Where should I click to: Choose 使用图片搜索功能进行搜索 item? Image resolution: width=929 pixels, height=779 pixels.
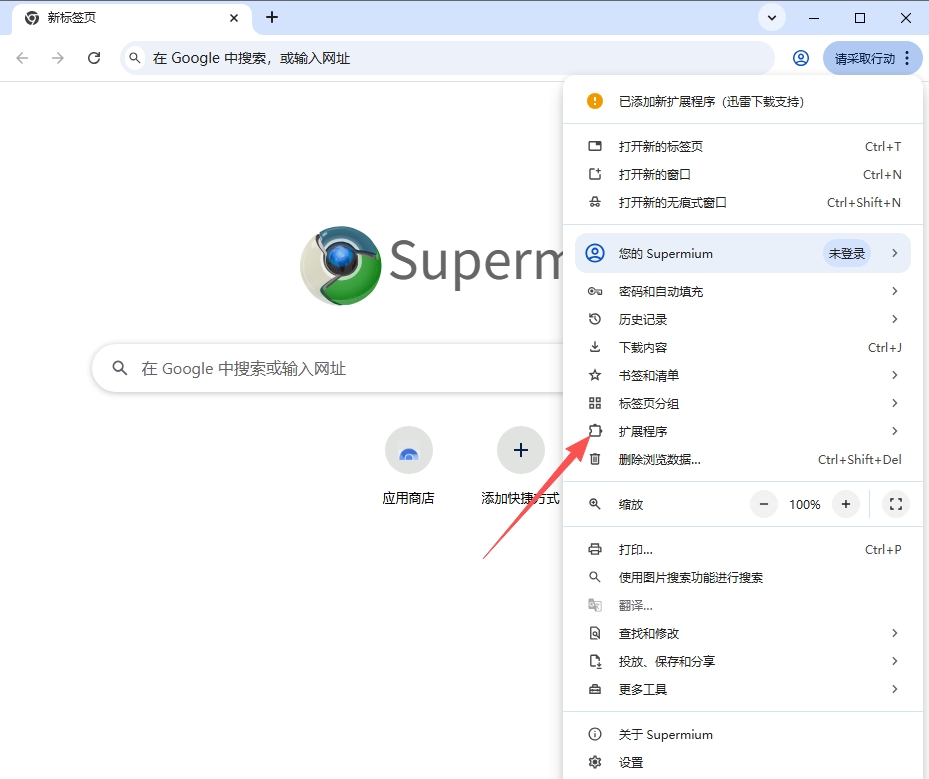click(742, 577)
